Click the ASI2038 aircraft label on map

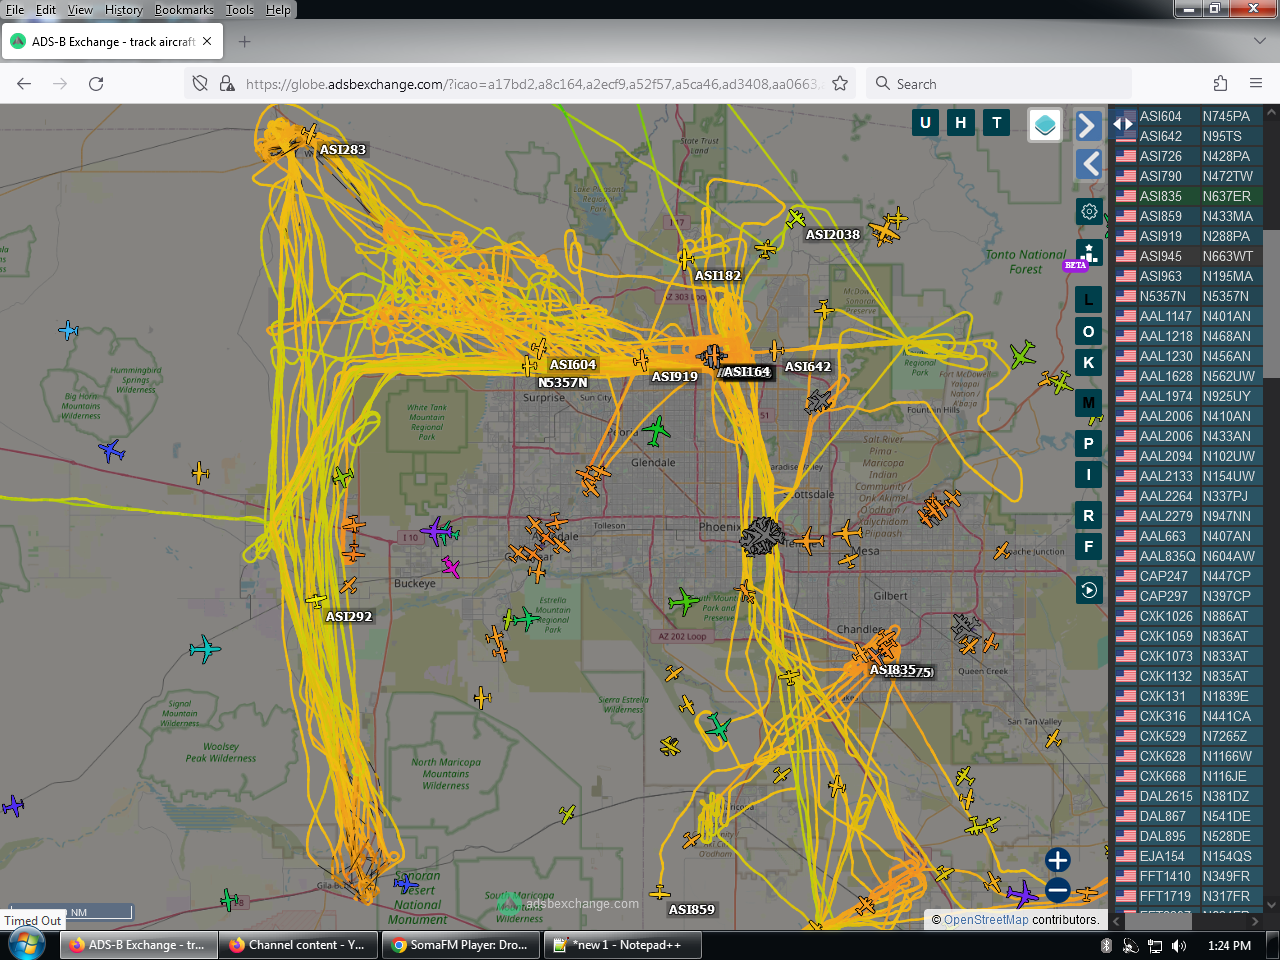[x=833, y=235]
